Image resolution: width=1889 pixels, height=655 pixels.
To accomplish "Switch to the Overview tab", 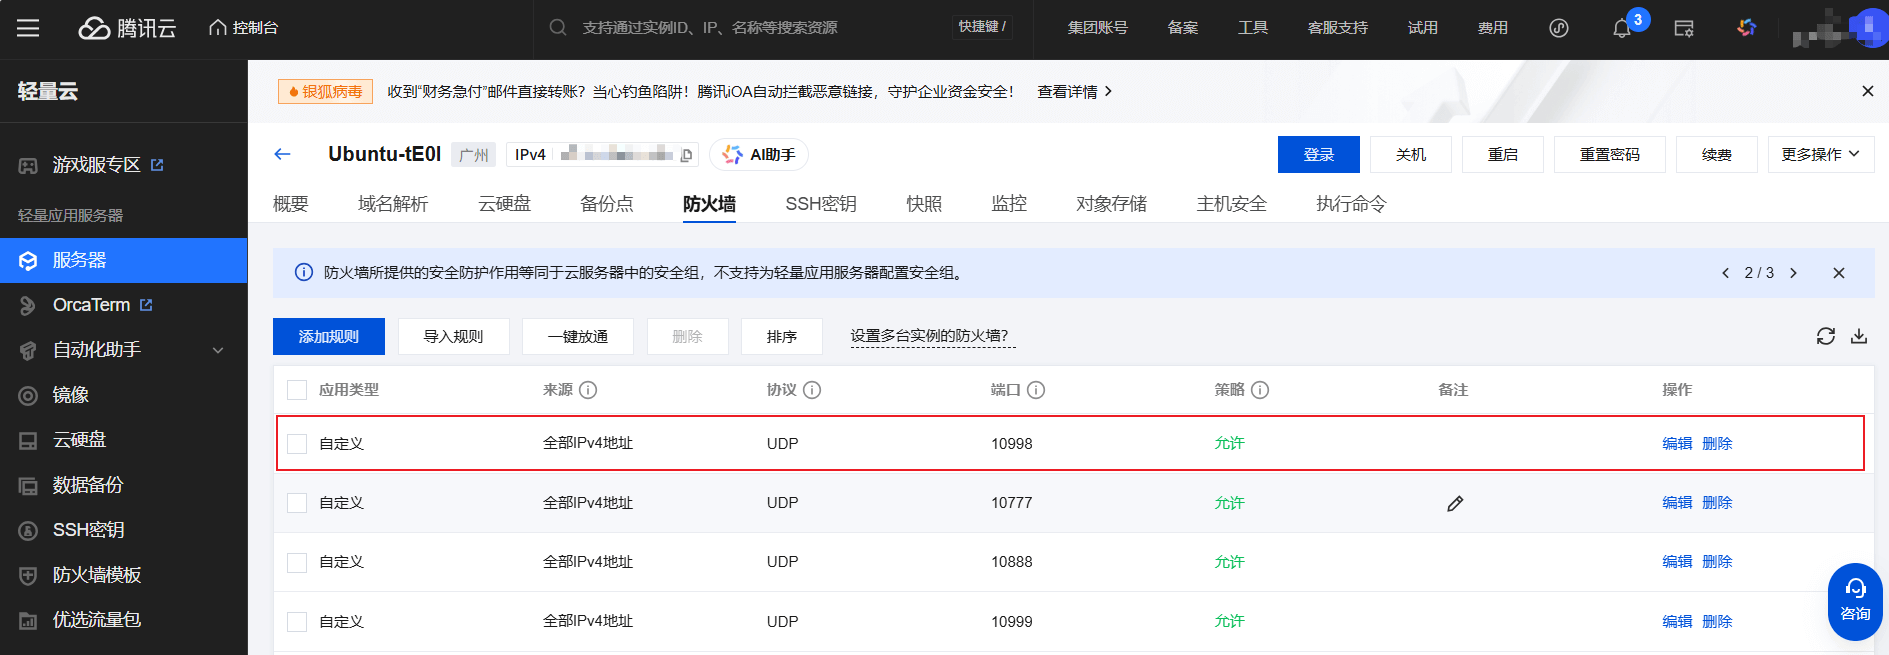I will coord(291,204).
